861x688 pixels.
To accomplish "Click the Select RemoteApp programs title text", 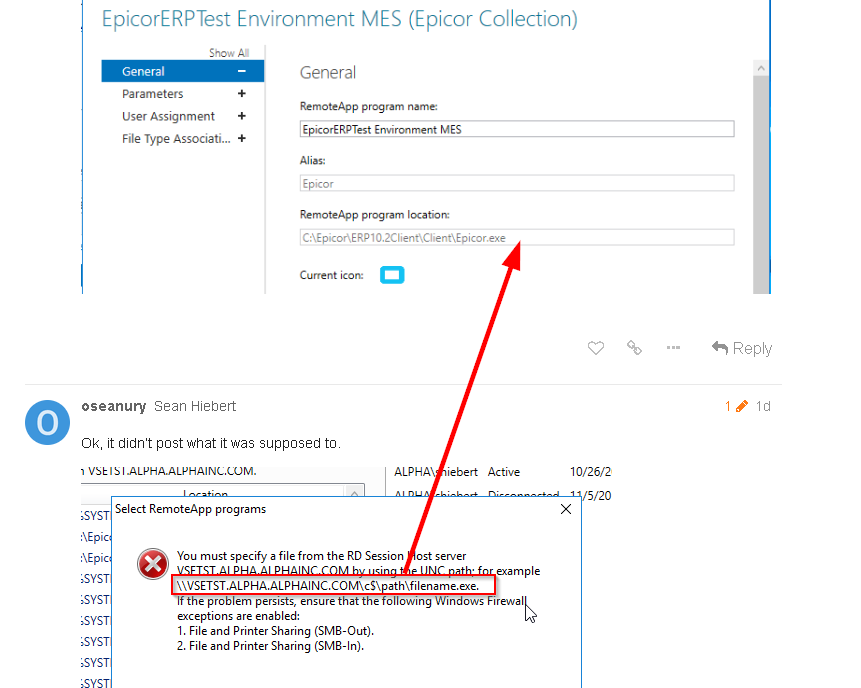I will tap(191, 509).
